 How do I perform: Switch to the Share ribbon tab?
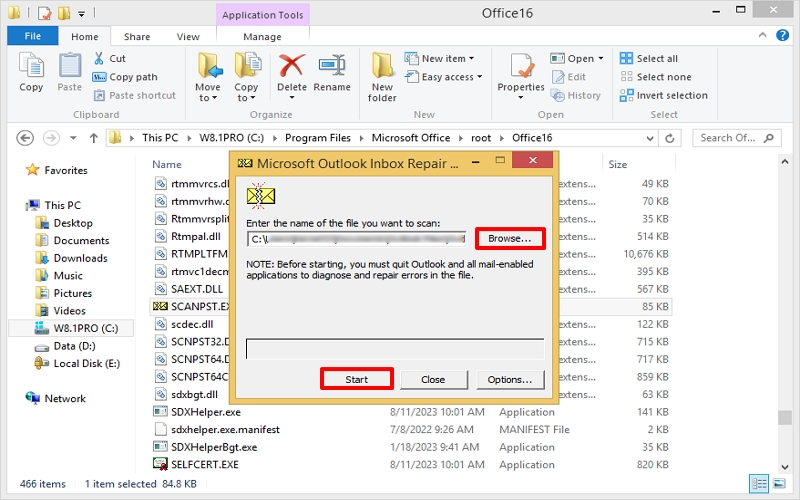137,37
